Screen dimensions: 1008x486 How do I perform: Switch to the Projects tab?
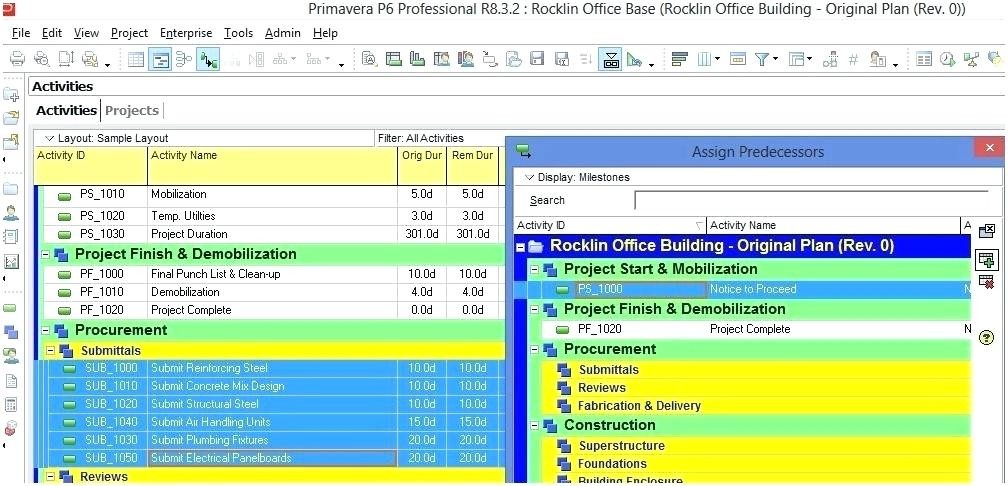tap(132, 110)
